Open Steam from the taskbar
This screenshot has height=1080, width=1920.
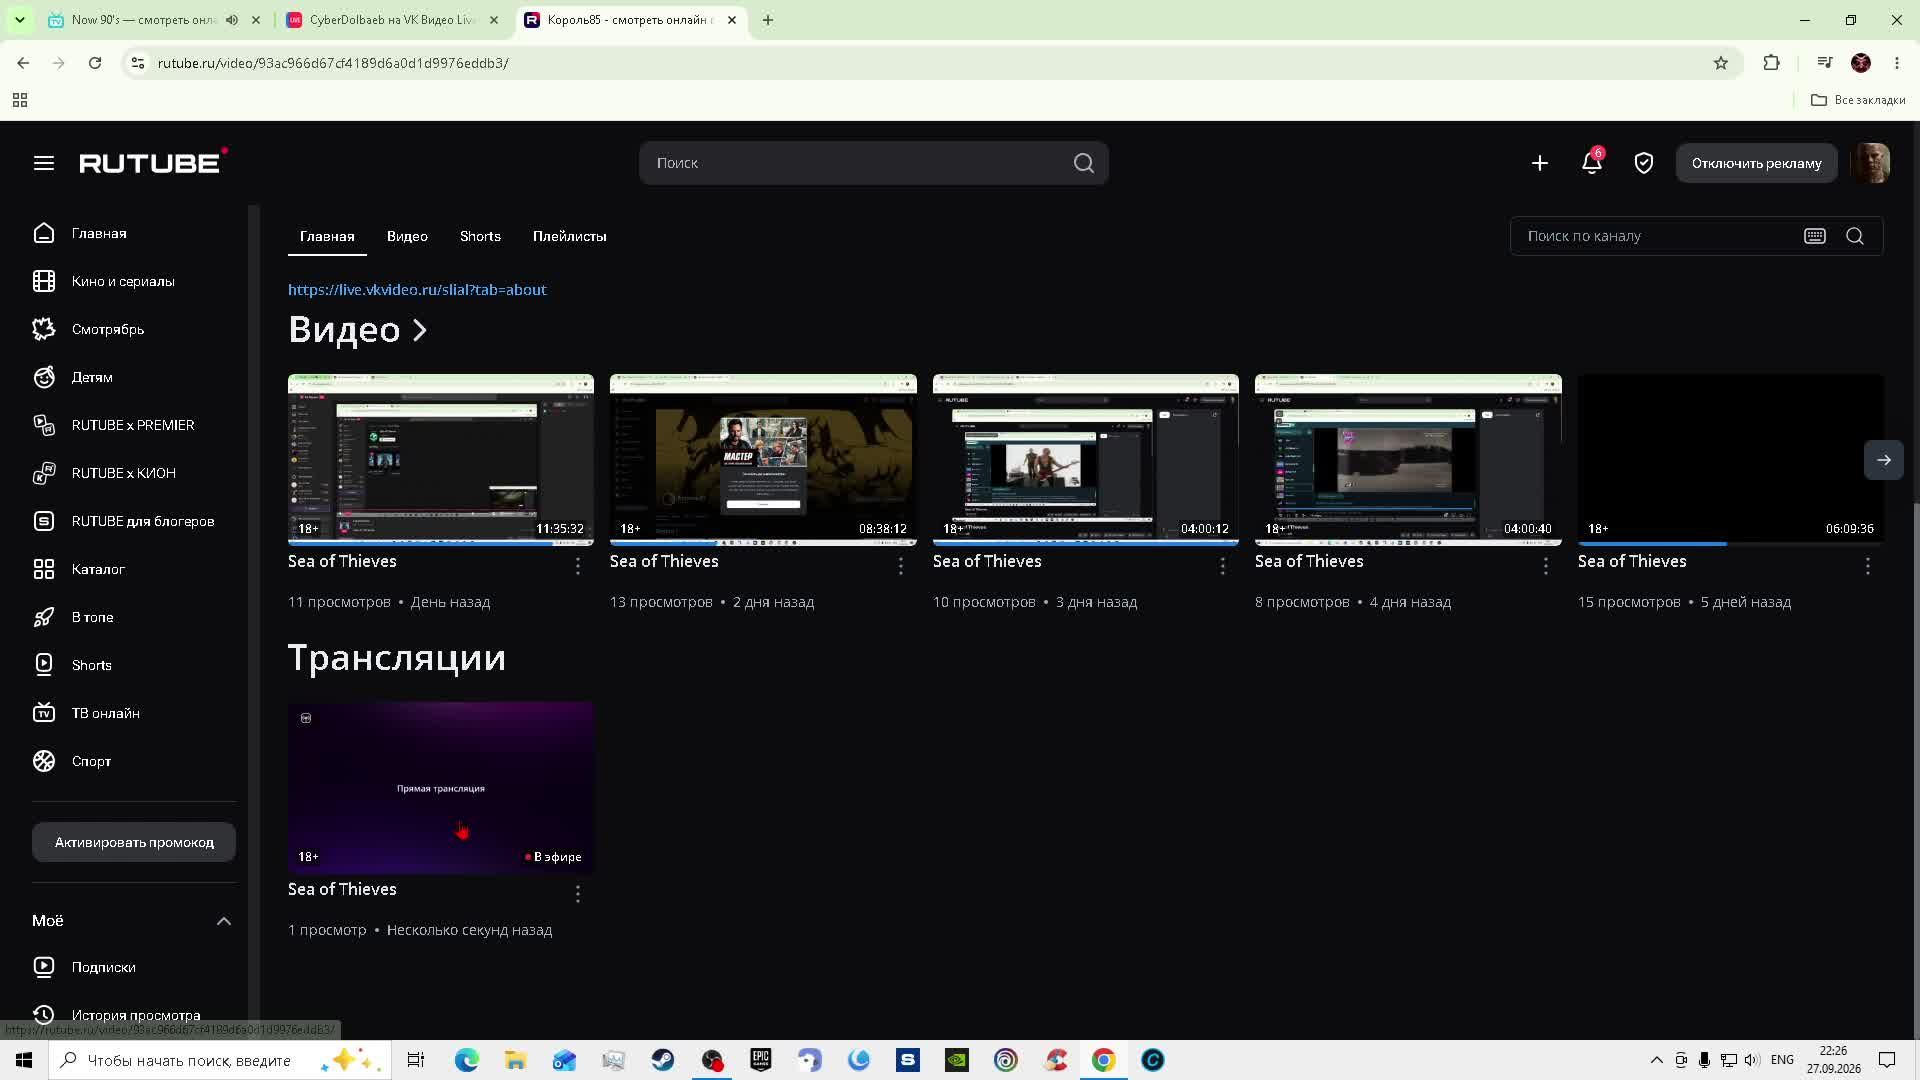tap(663, 1060)
